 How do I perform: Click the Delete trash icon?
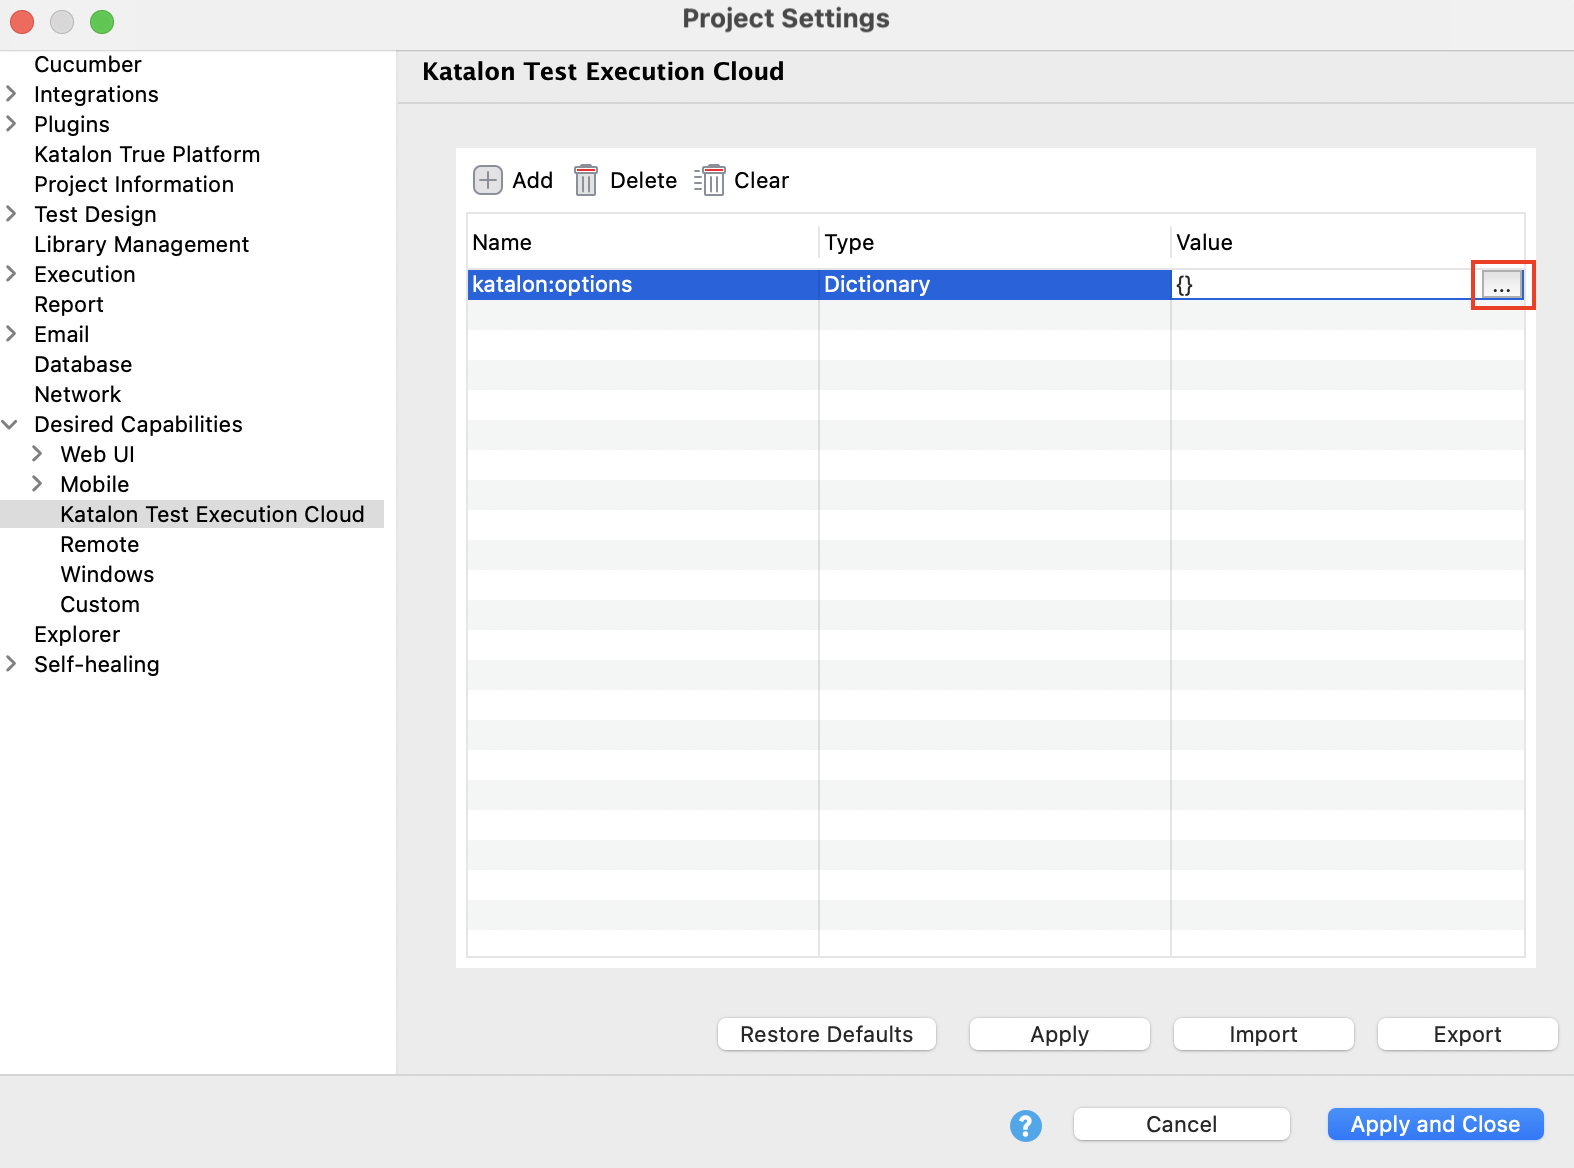(x=586, y=180)
